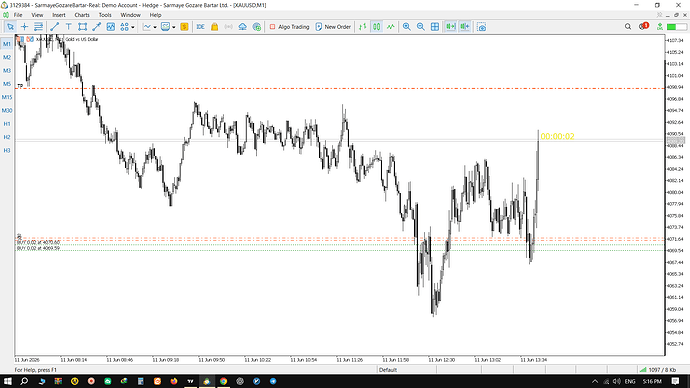Click the yellow dollar sign icon
Viewport: 690px width, 388px height.
184,27
